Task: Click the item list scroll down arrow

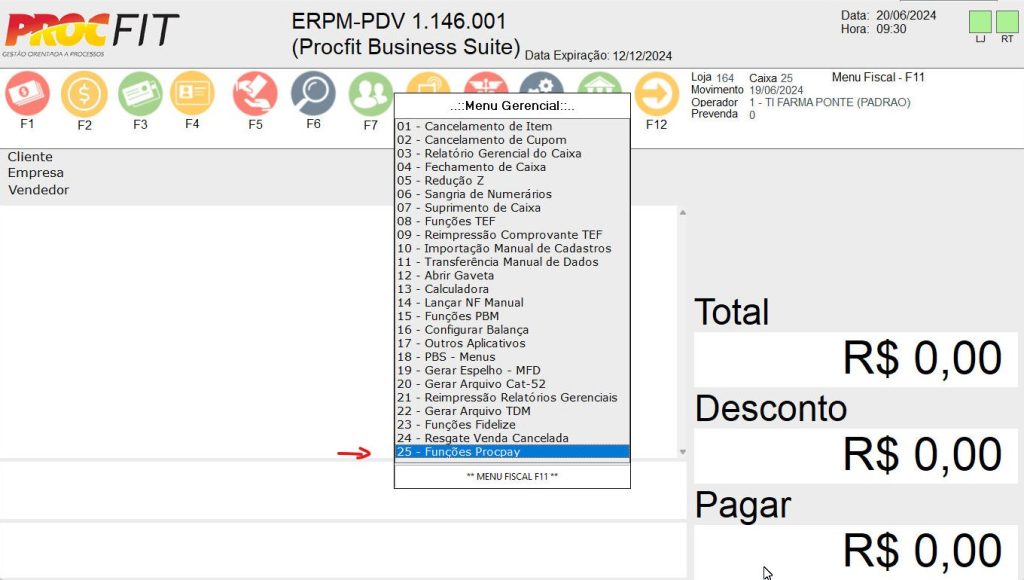Action: tap(682, 451)
